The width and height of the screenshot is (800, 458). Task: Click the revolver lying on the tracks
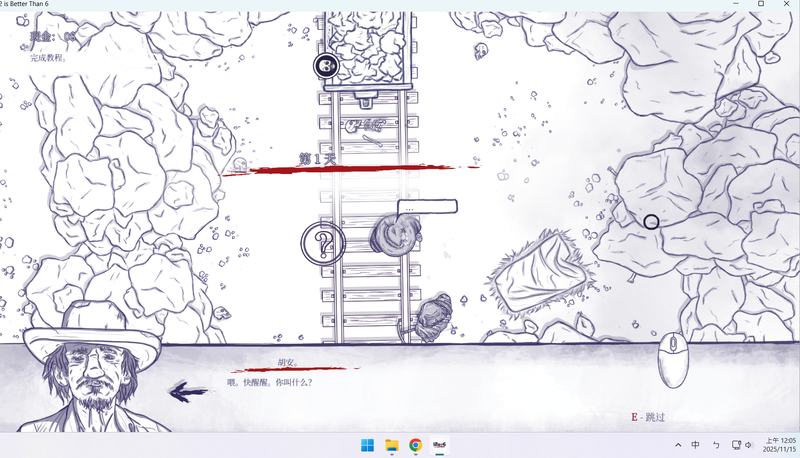point(365,125)
